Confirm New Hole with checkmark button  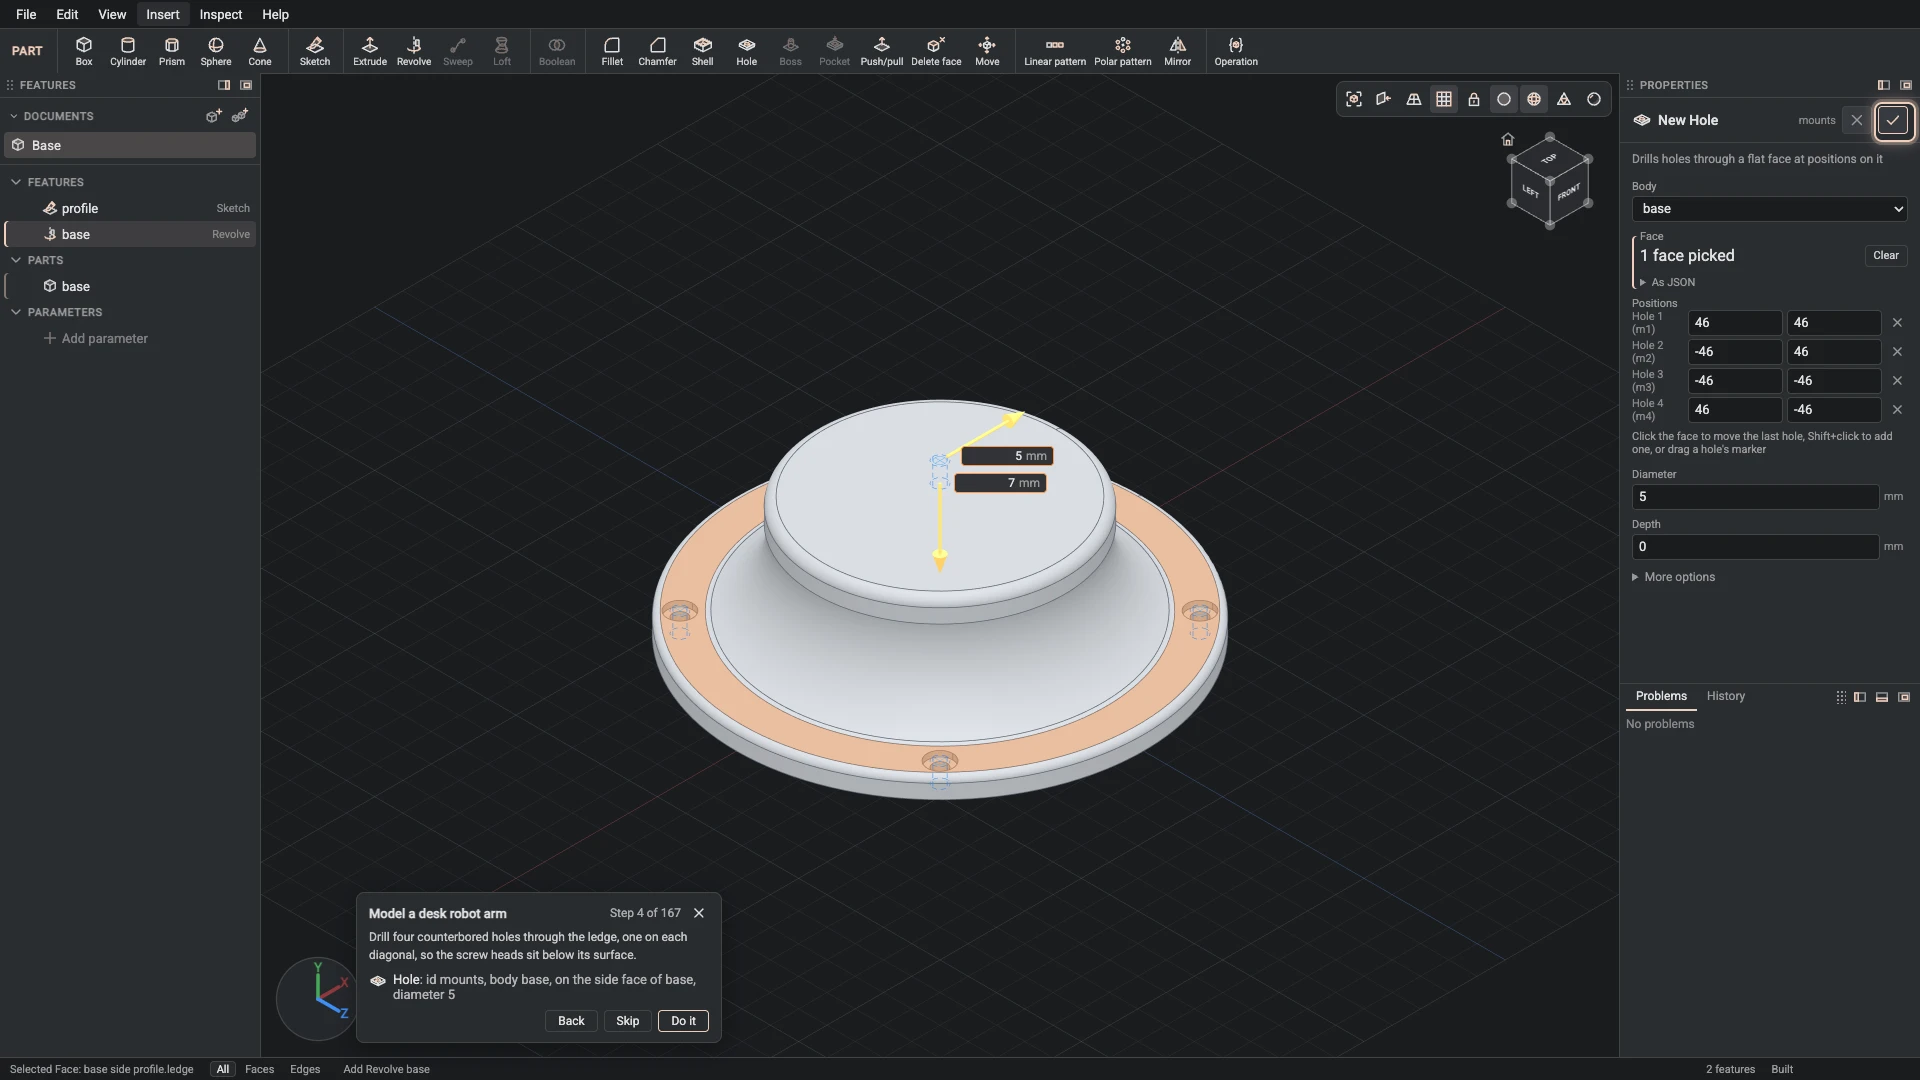pyautogui.click(x=1893, y=121)
